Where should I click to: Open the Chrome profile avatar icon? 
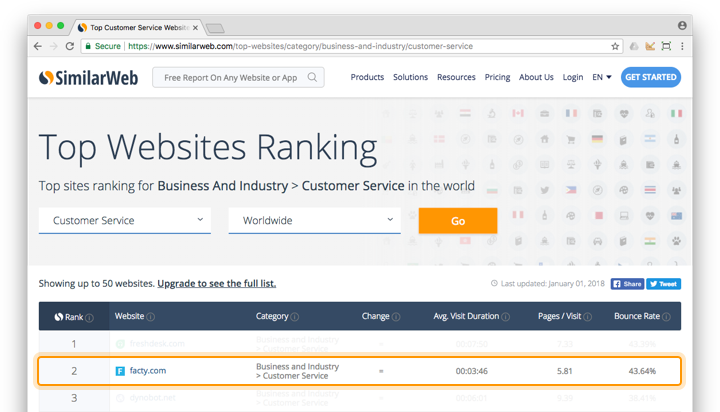pos(682,26)
